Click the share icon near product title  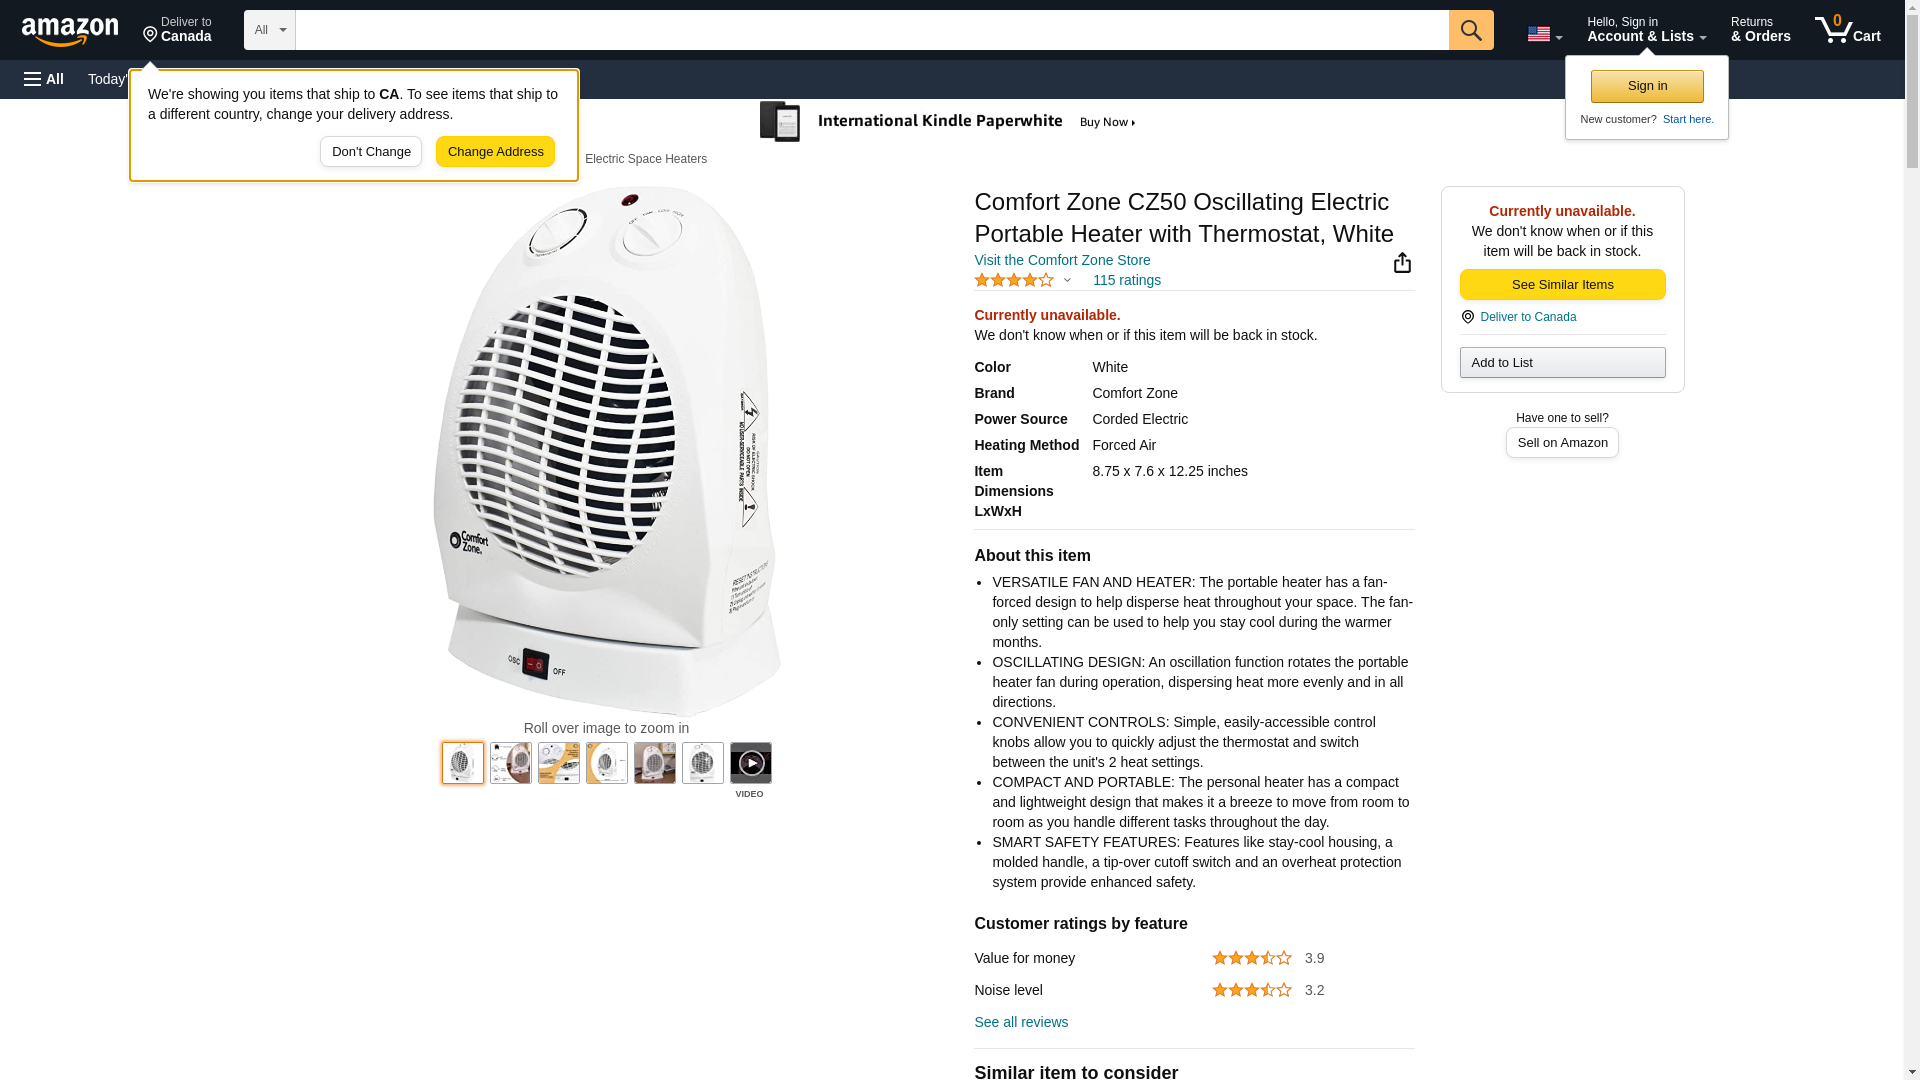1402,263
